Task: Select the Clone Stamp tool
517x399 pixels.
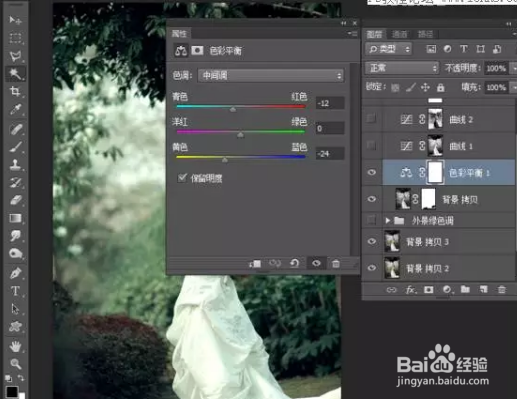Action: click(15, 164)
